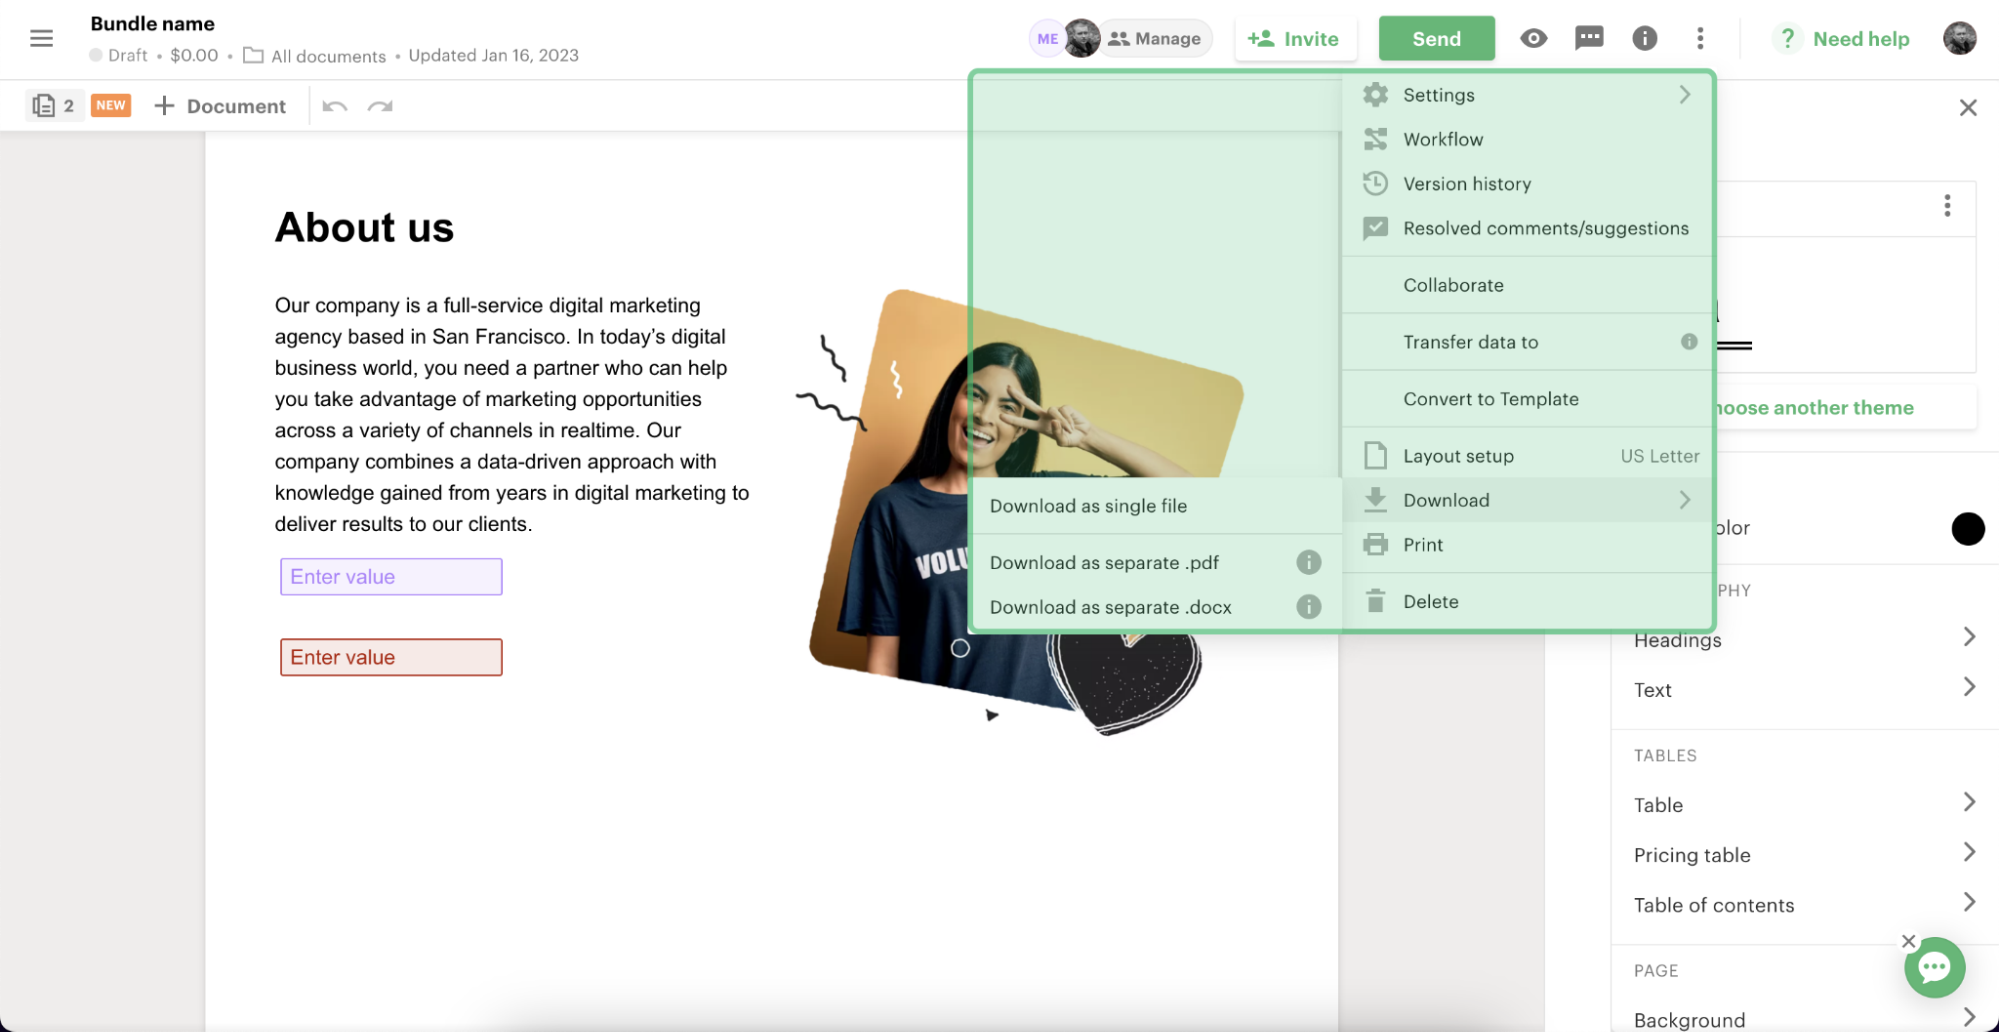Screen dimensions: 1999x1032
Task: Click the ME recipient badge
Action: (1047, 39)
